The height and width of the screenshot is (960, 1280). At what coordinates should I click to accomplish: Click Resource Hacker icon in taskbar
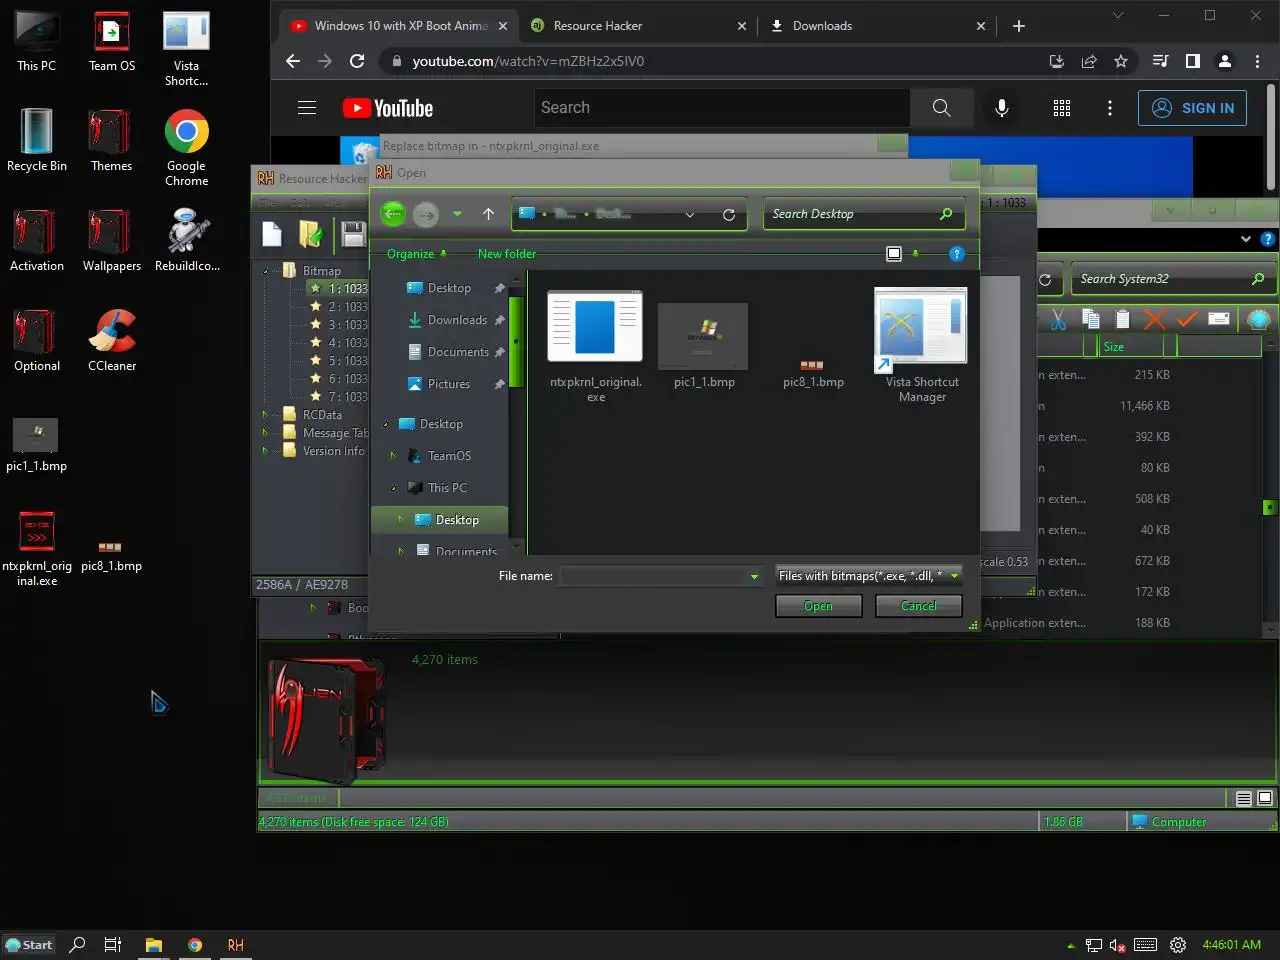pos(235,945)
